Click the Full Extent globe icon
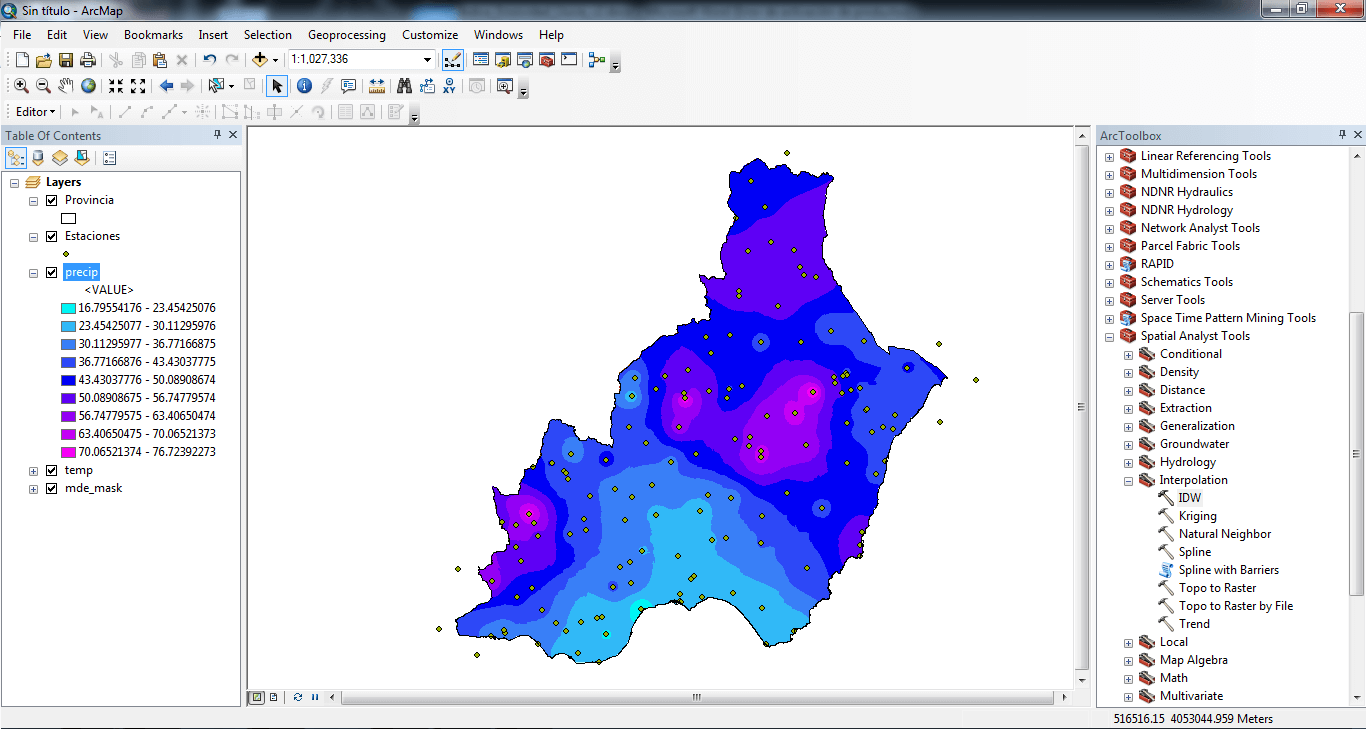 89,86
